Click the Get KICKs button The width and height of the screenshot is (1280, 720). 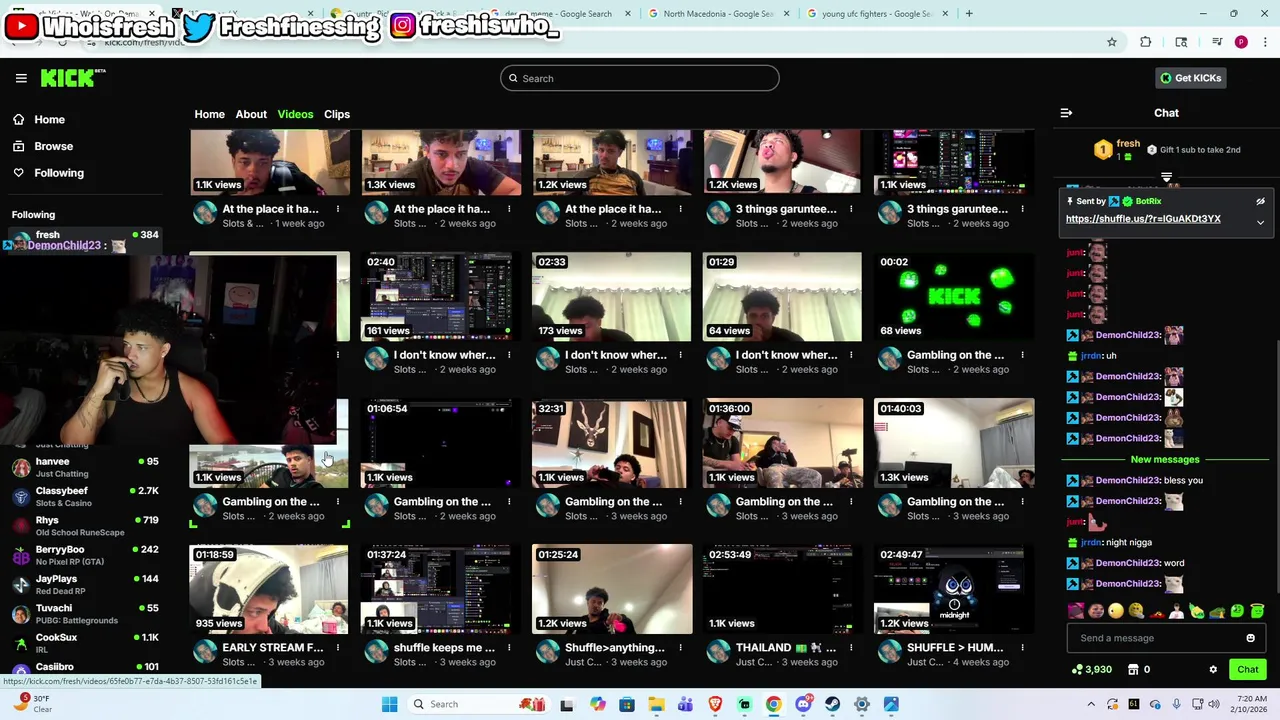pyautogui.click(x=1190, y=78)
